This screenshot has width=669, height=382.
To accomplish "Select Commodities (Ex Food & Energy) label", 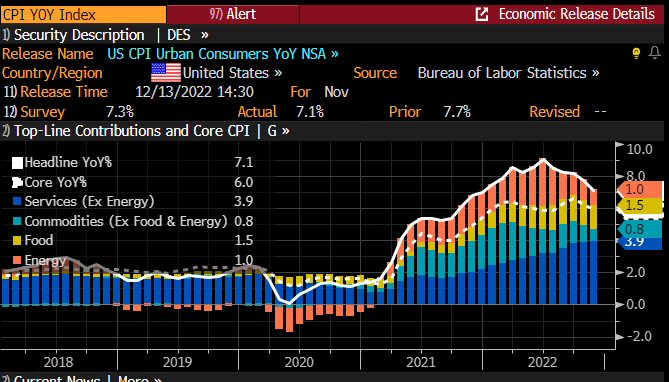I will 126,221.
